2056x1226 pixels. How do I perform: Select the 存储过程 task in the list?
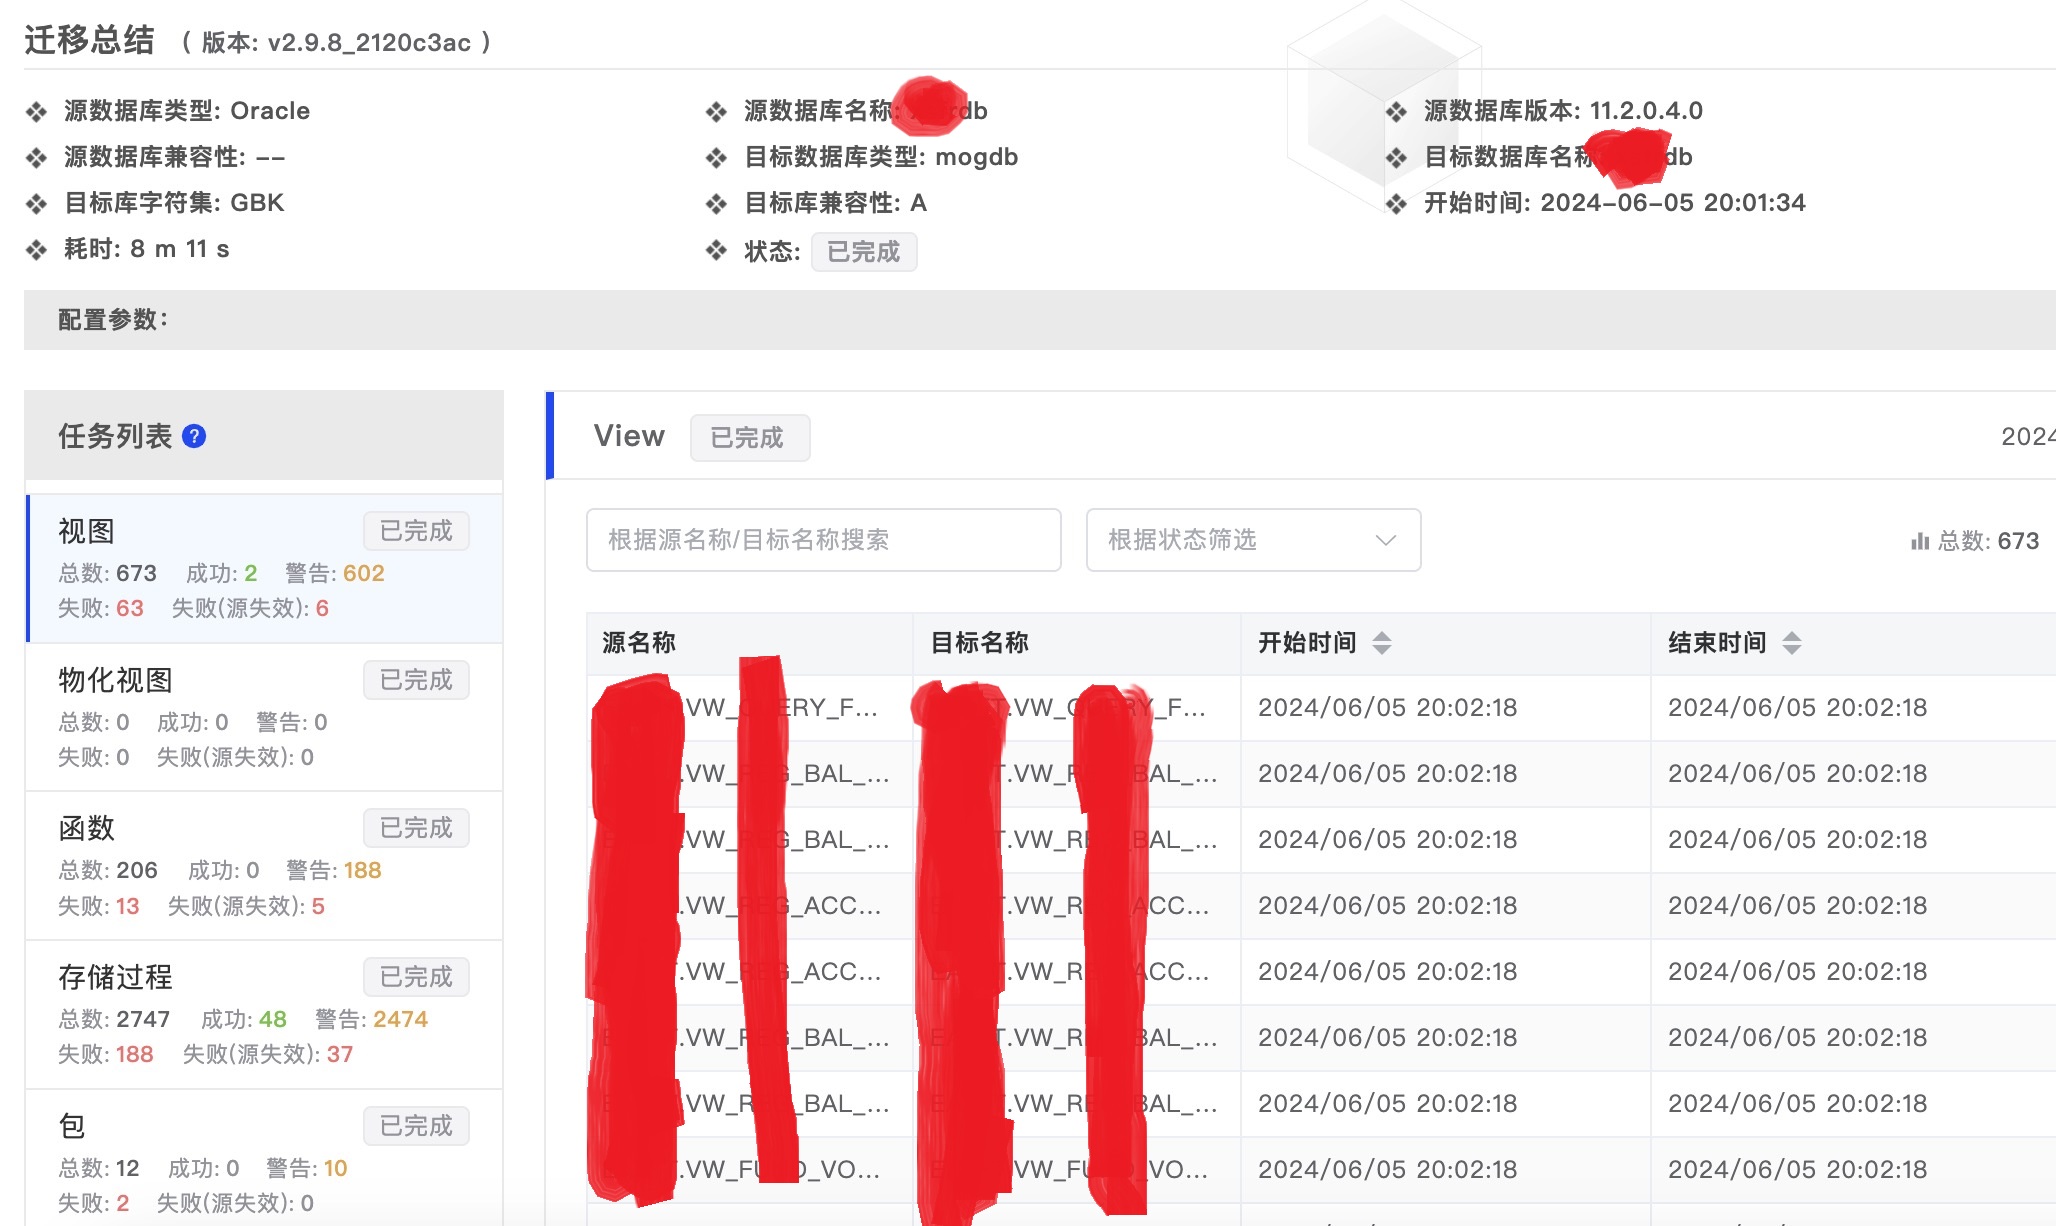265,1014
